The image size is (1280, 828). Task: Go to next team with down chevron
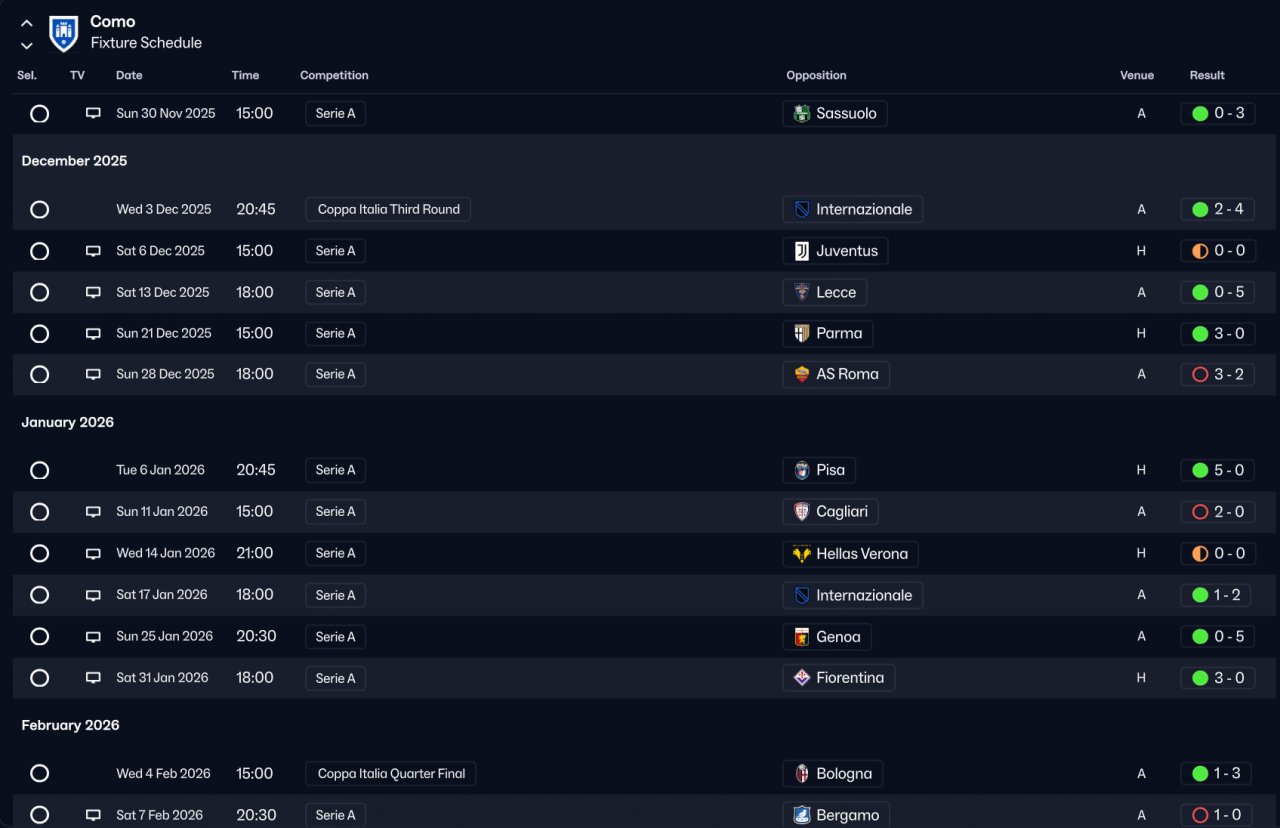click(27, 45)
